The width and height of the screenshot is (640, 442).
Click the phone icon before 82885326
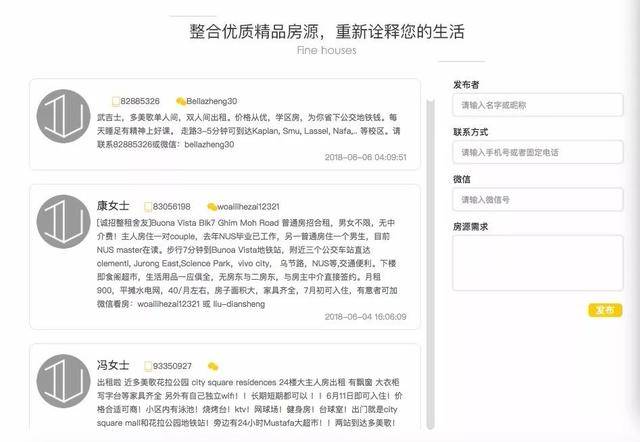[x=117, y=101]
